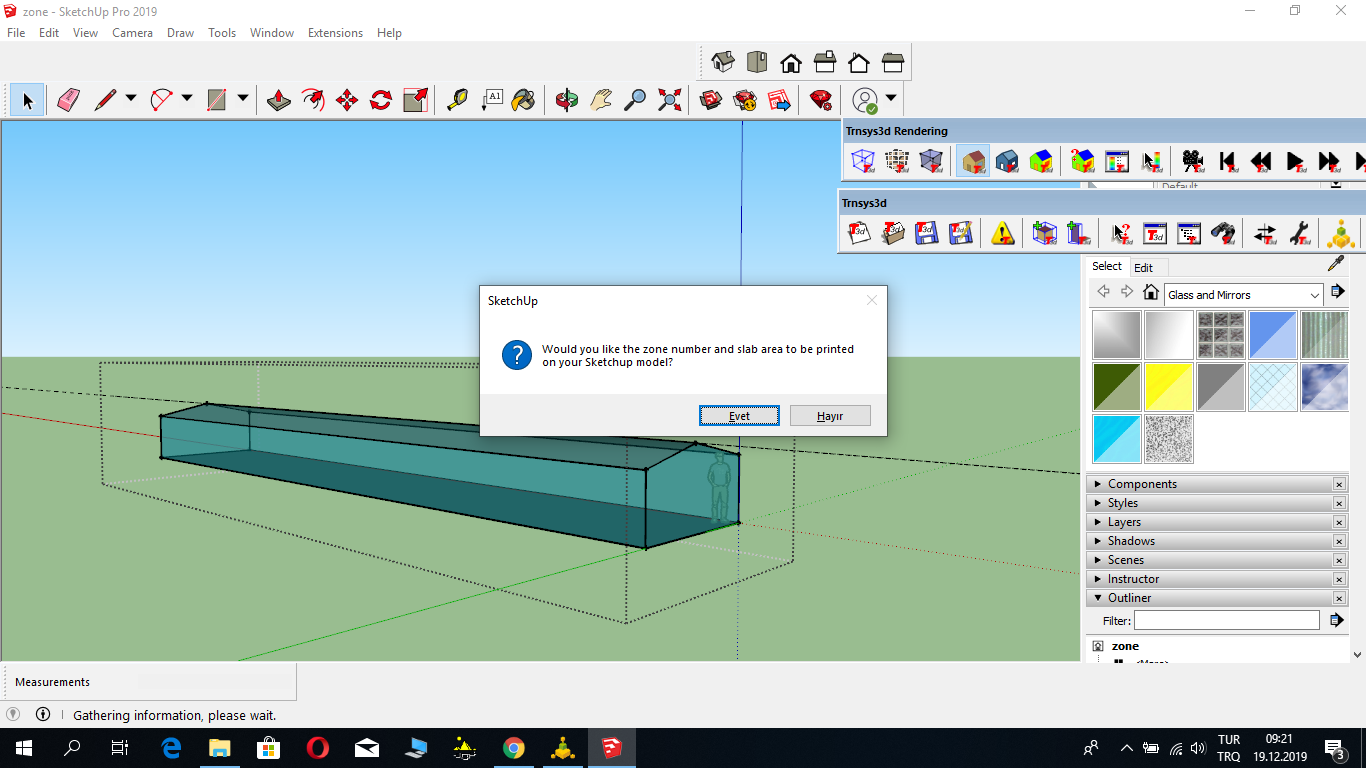Pick the dark green glass swatch
Image resolution: width=1366 pixels, height=768 pixels.
pos(1117,387)
